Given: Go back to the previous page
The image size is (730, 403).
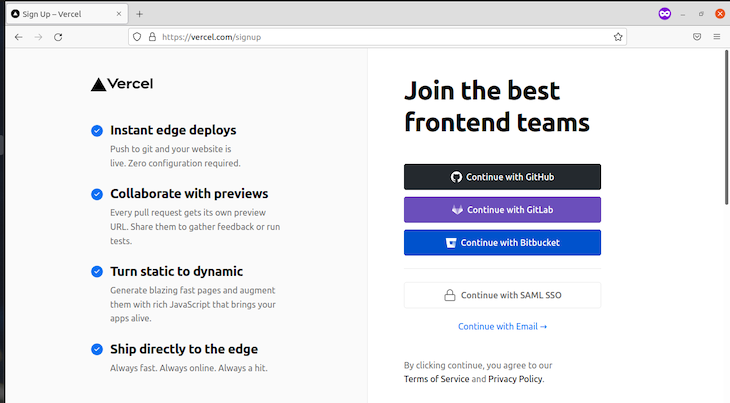Looking at the screenshot, I should coord(19,37).
